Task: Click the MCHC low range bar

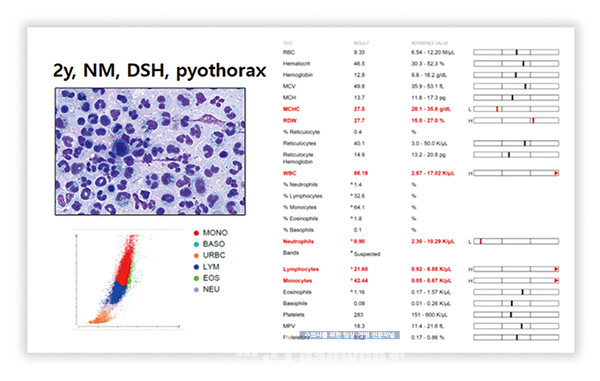Action: coord(516,109)
